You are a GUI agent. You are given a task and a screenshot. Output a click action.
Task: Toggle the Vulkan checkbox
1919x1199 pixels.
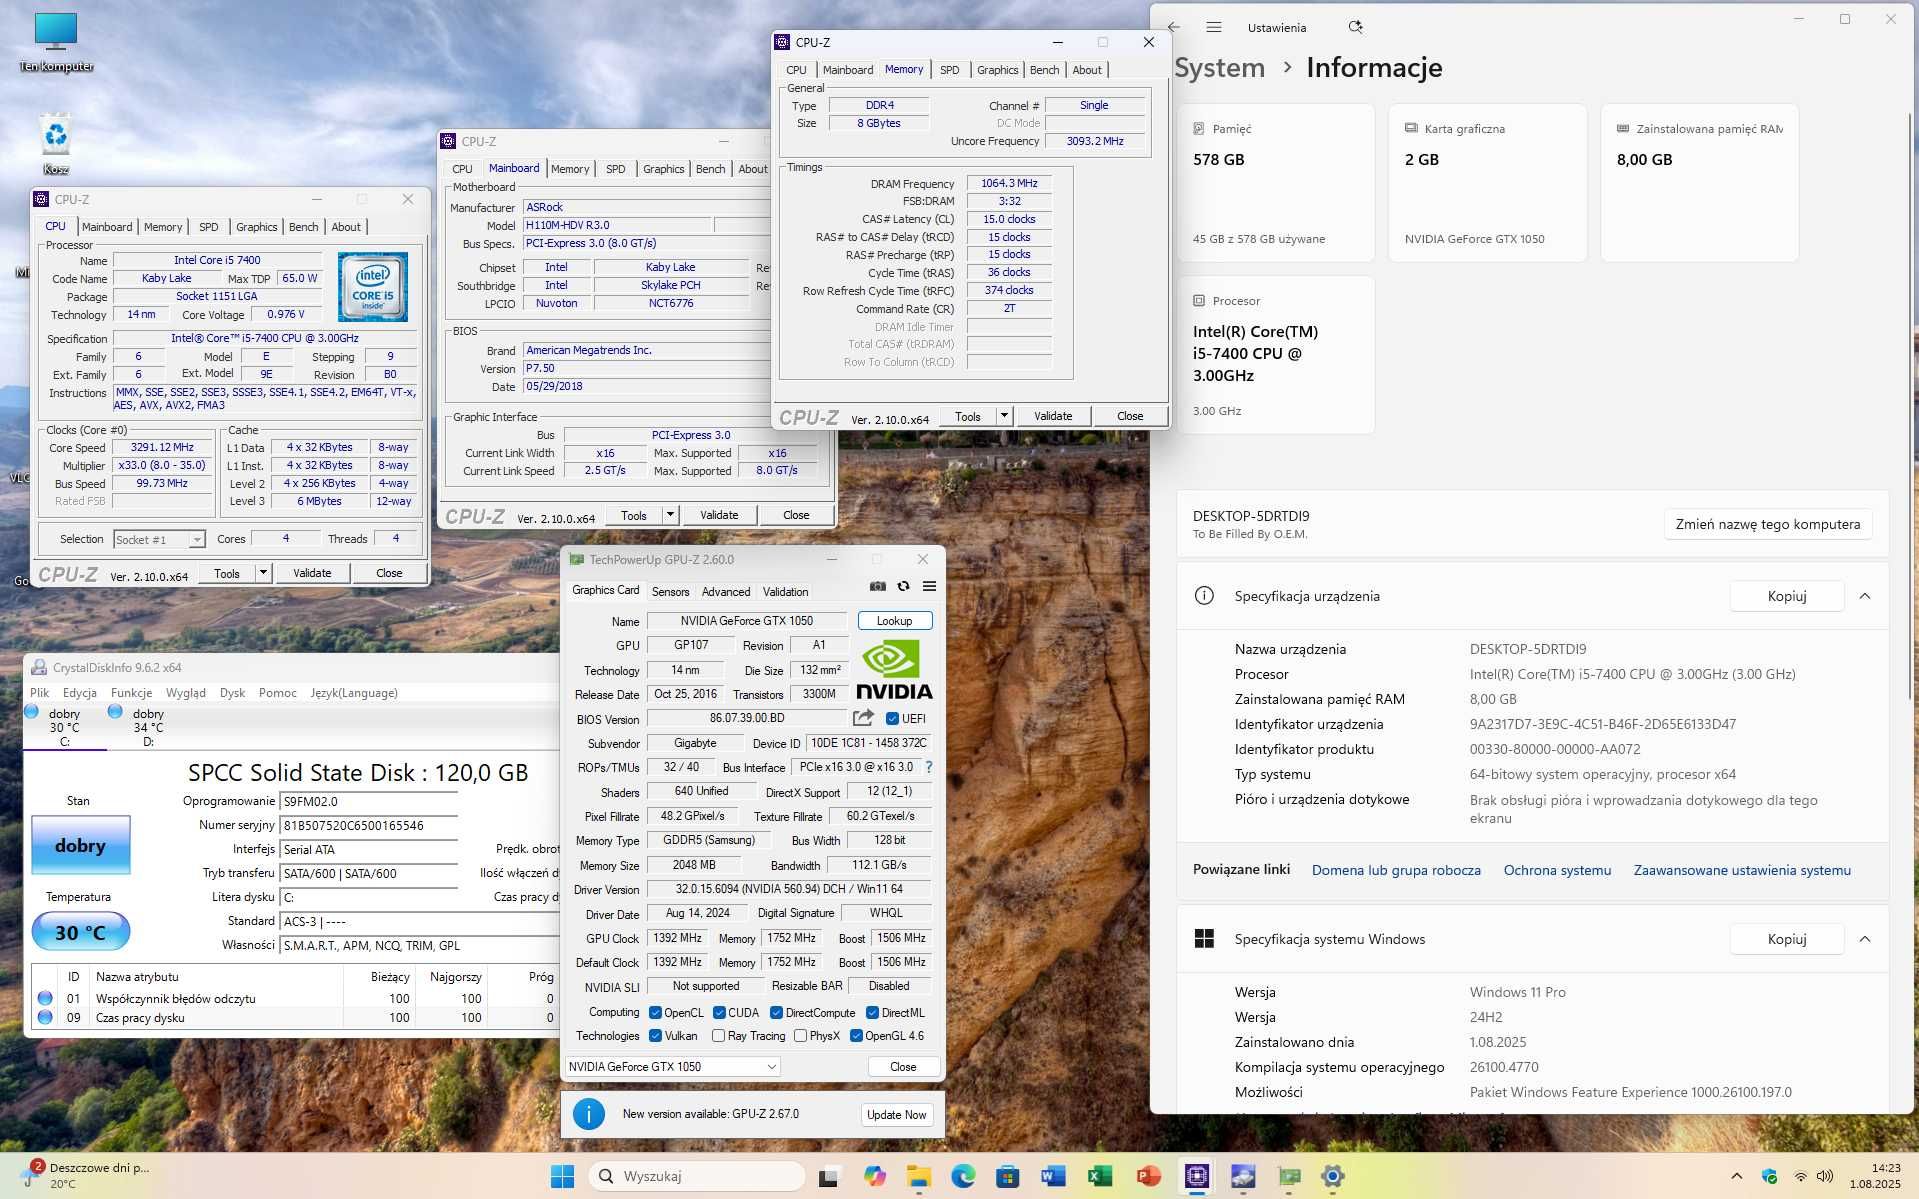coord(655,1036)
